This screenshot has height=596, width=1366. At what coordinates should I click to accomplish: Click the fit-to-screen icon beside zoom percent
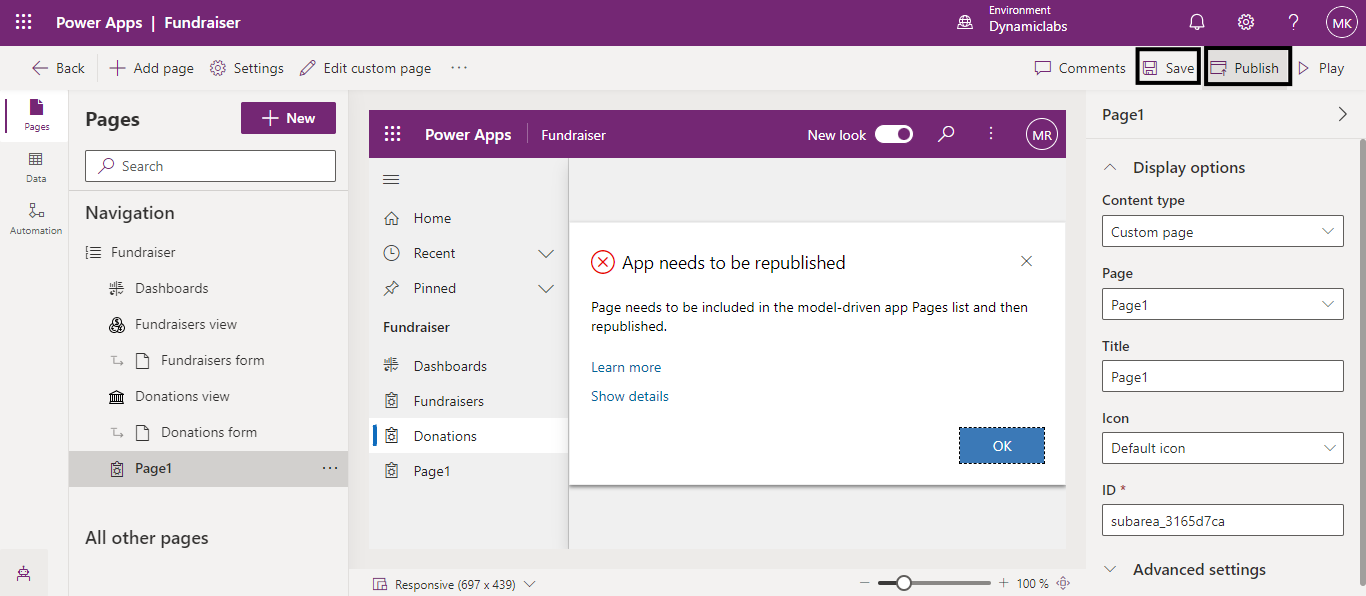1063,583
